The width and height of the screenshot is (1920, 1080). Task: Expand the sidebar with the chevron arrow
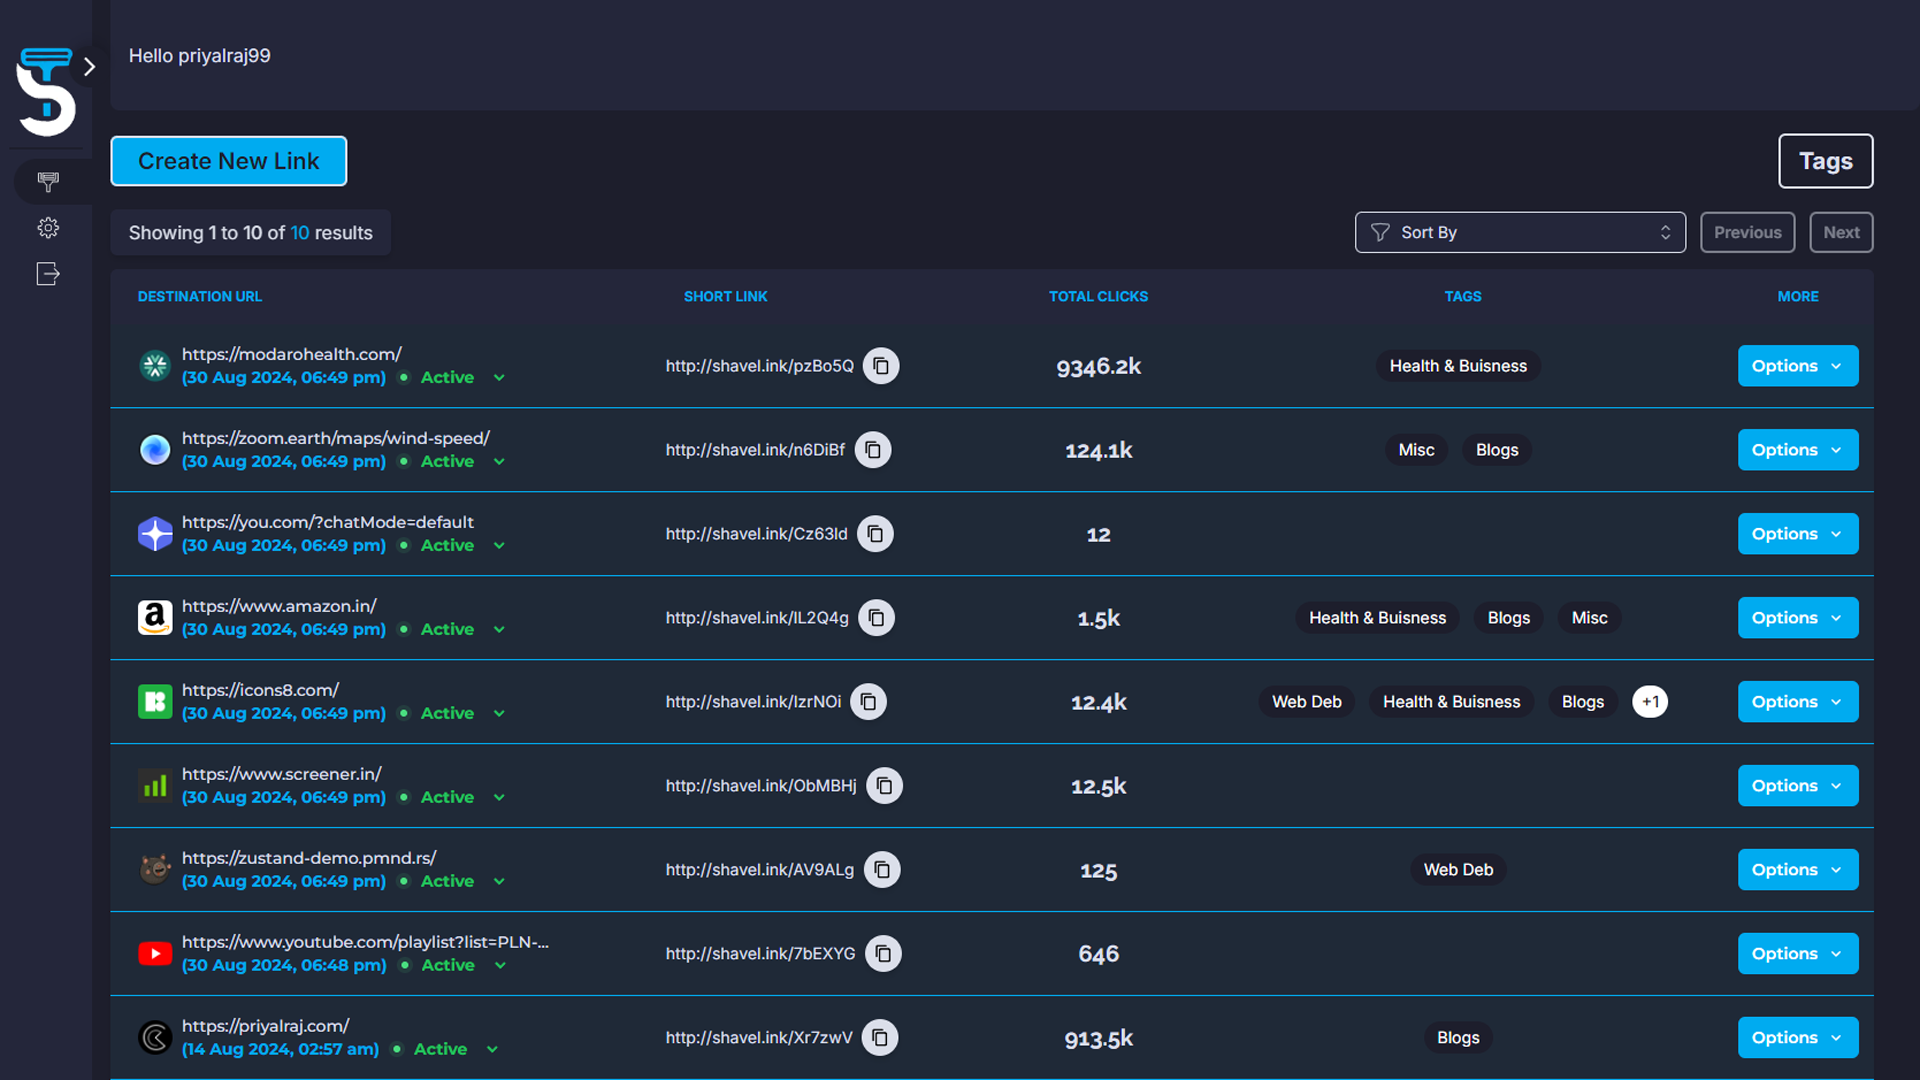coord(89,66)
